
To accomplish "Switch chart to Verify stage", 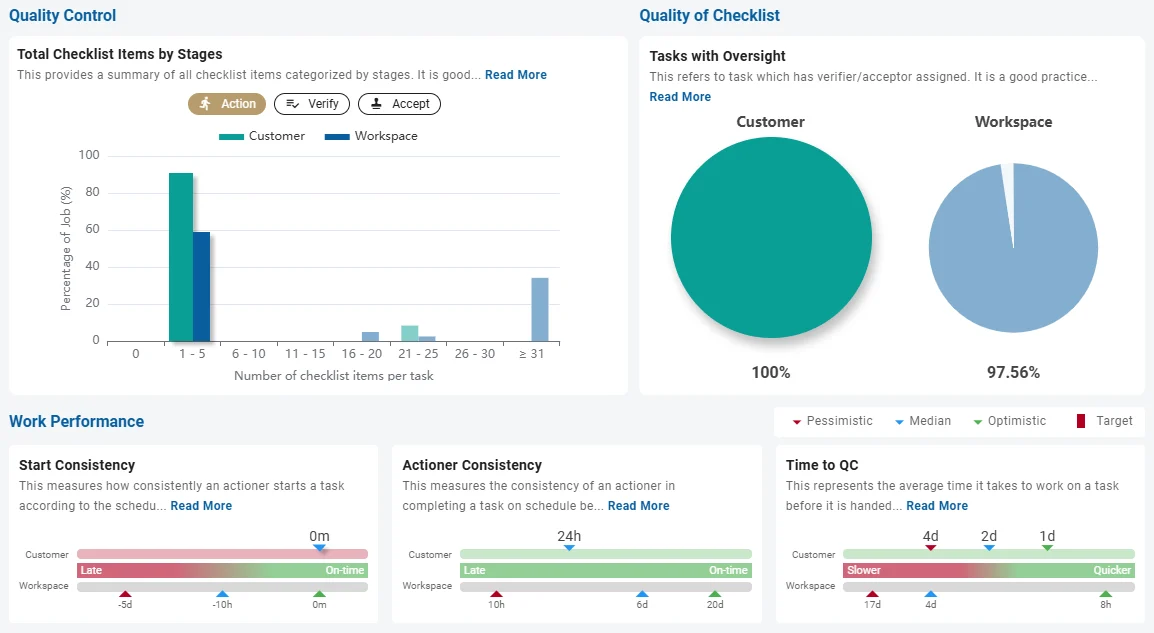I will (312, 104).
